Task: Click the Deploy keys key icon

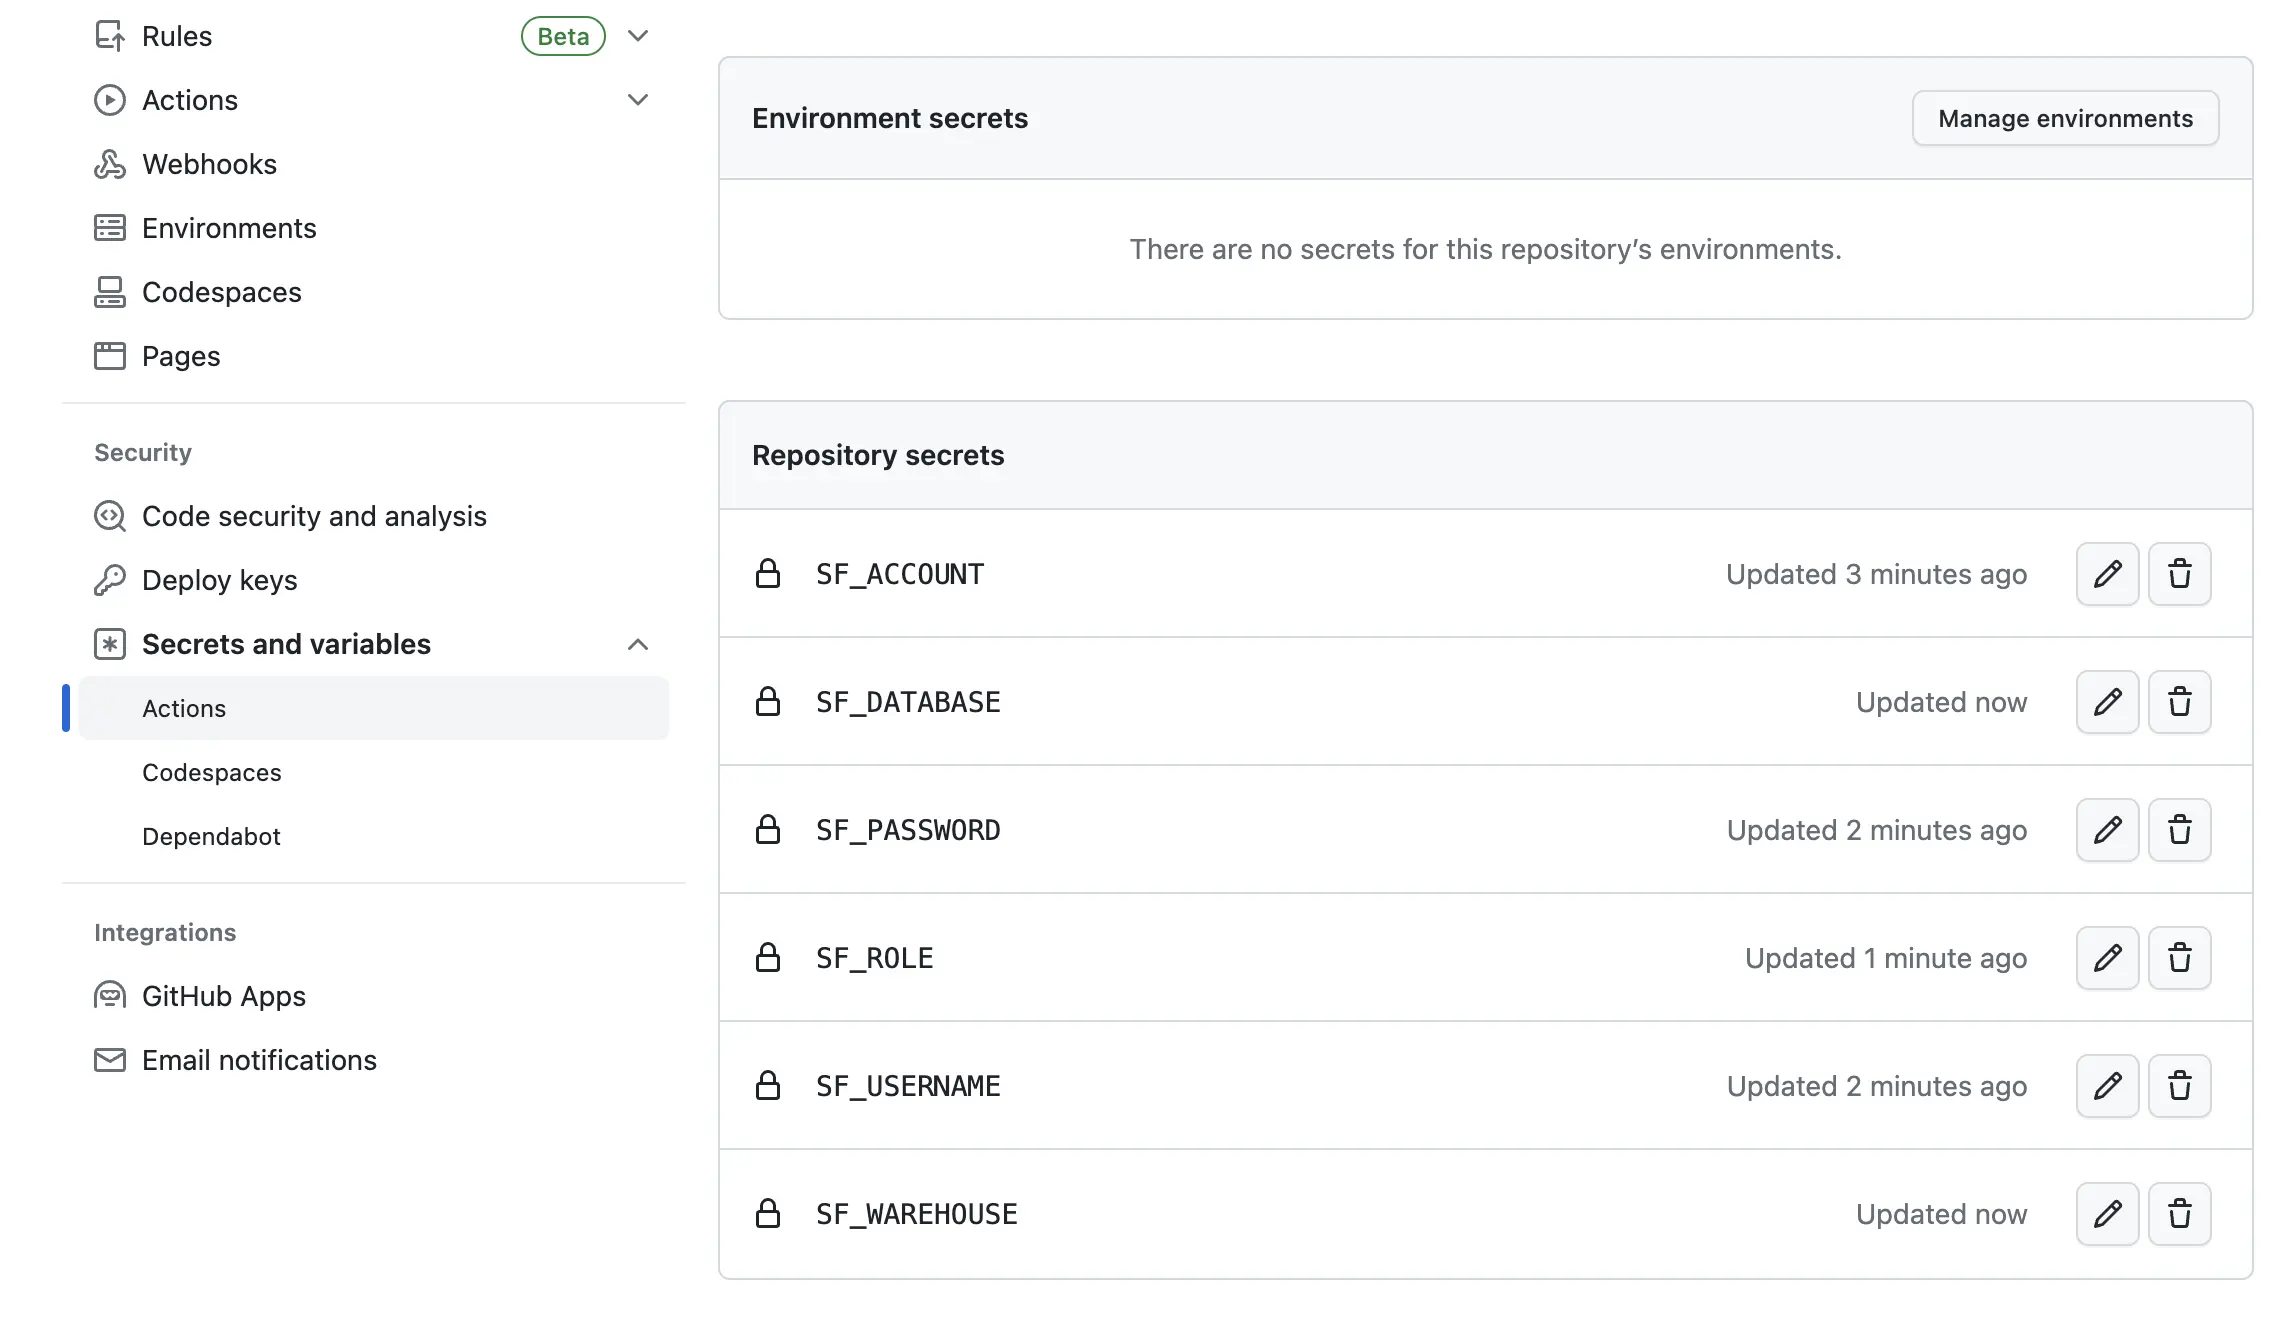Action: click(110, 580)
